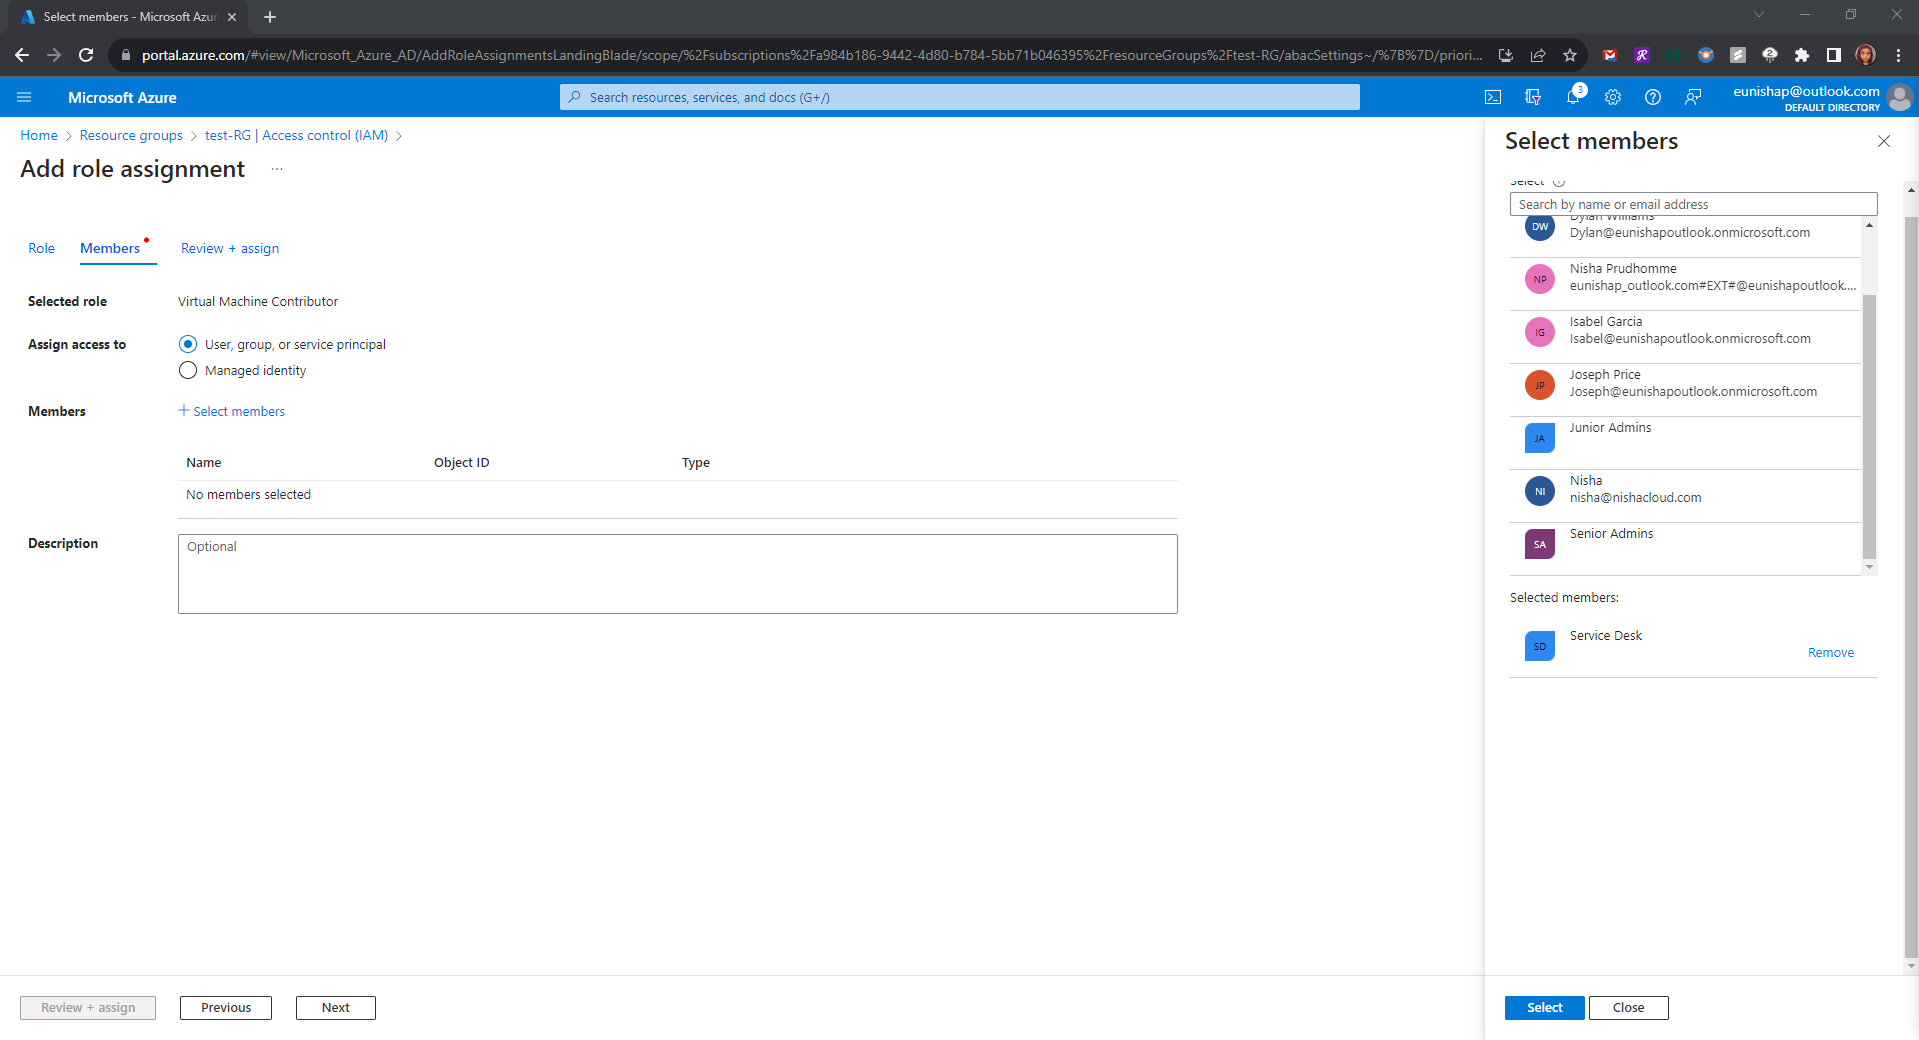Click the Resource groups breadcrumb

[131, 135]
